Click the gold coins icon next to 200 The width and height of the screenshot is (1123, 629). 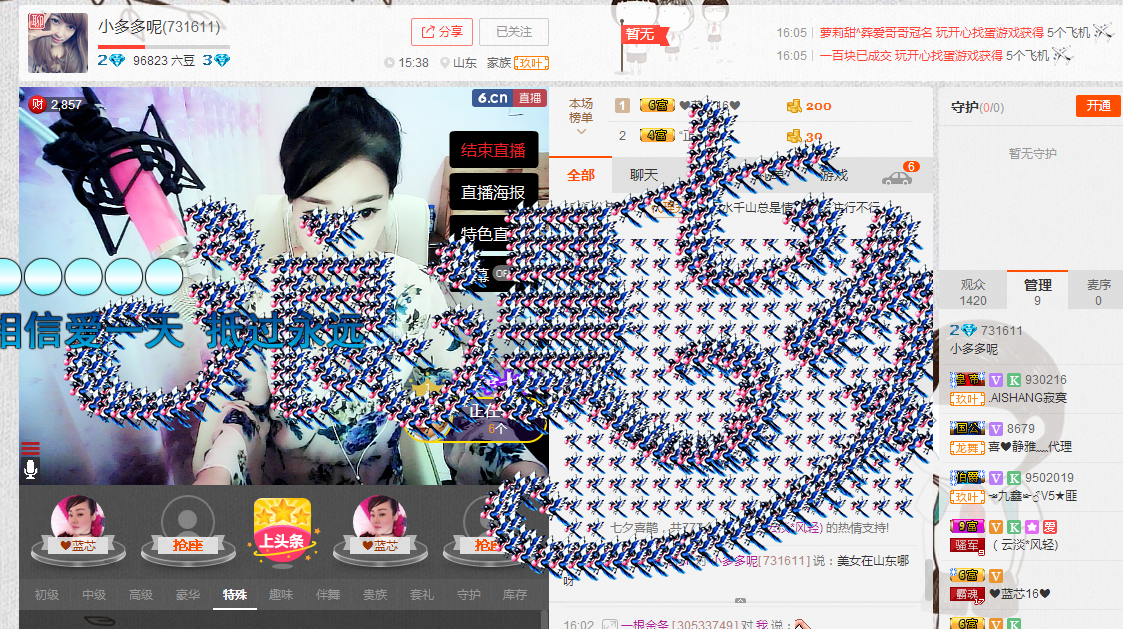794,106
